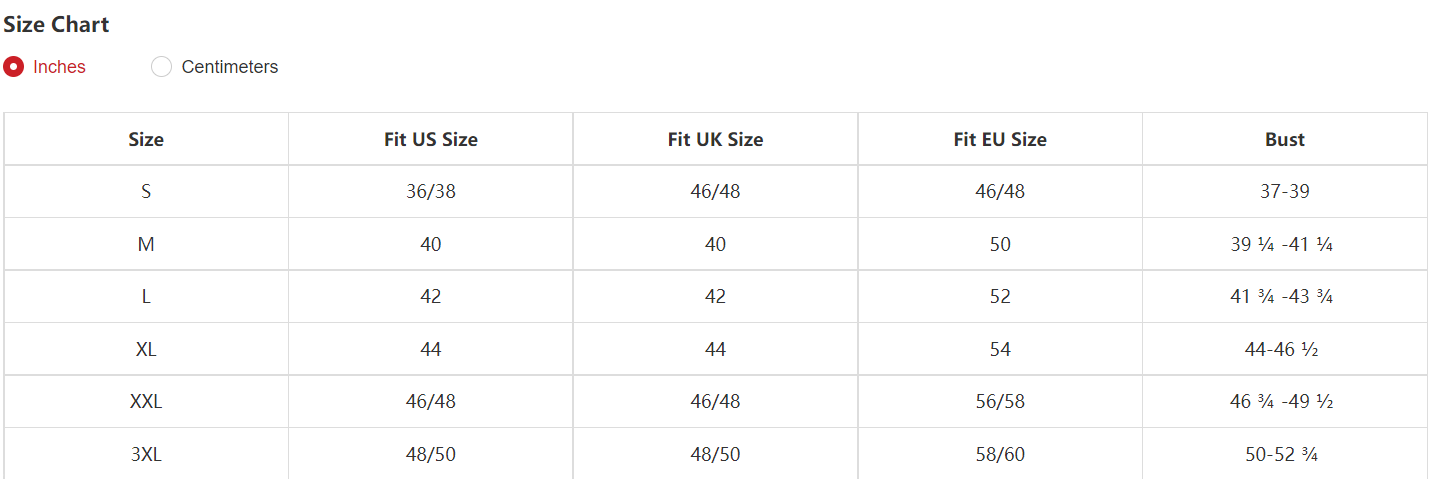
Task: Click the M size row label
Action: coord(146,244)
